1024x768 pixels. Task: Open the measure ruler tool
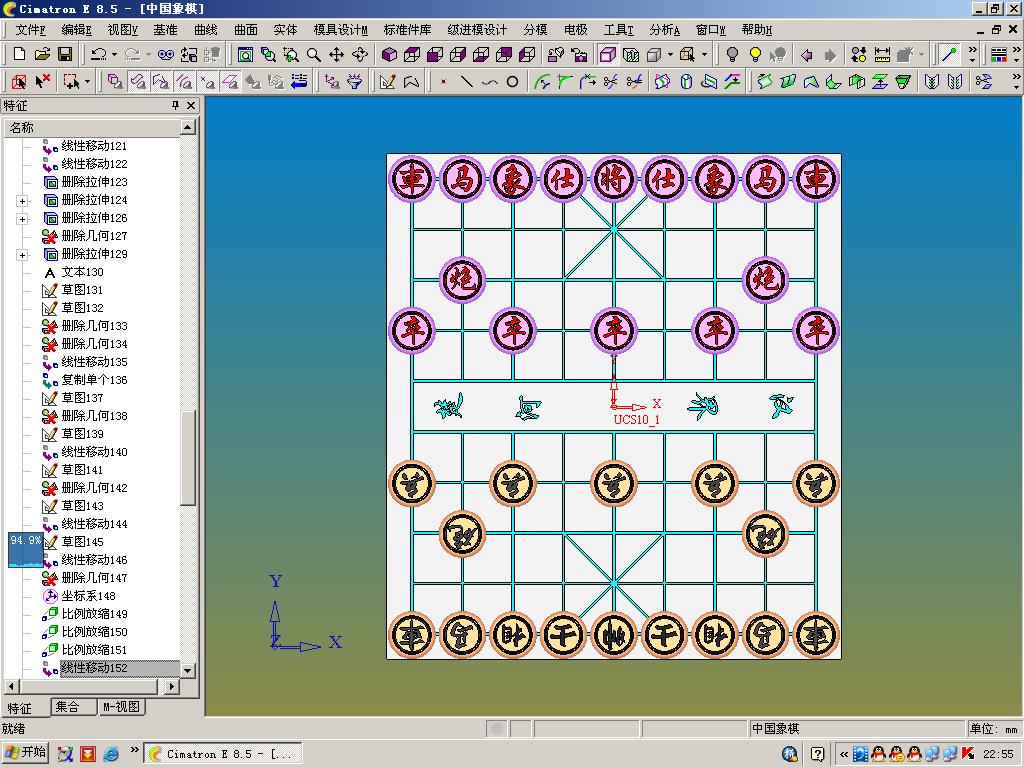pos(882,54)
